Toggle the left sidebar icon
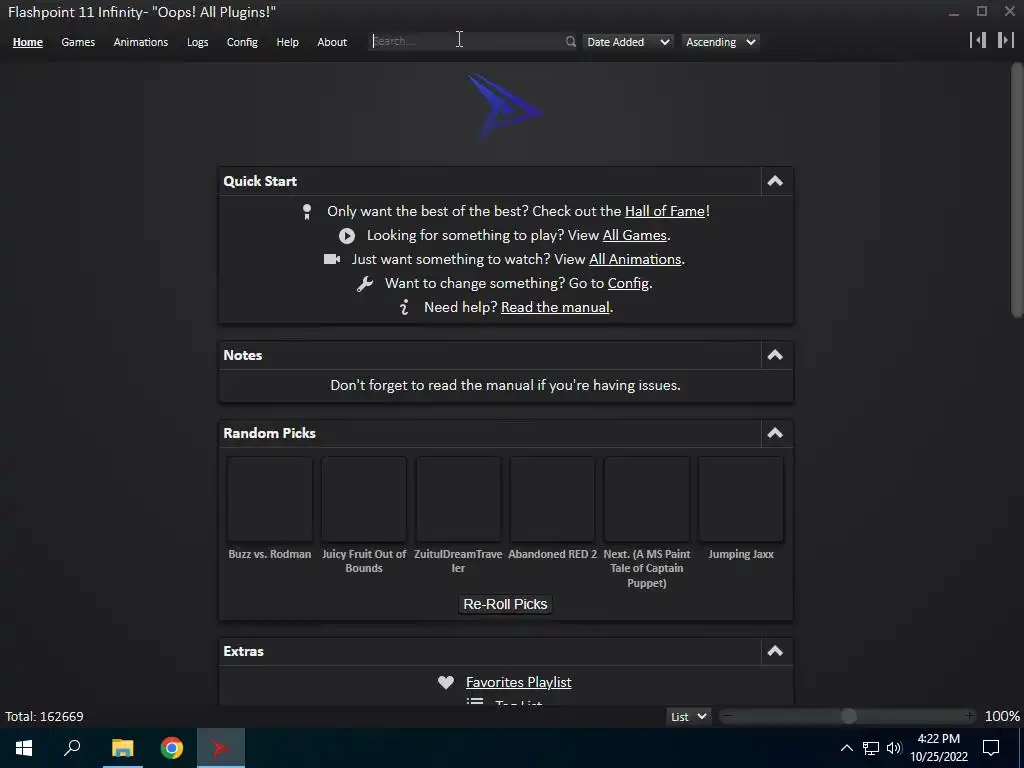 (978, 40)
